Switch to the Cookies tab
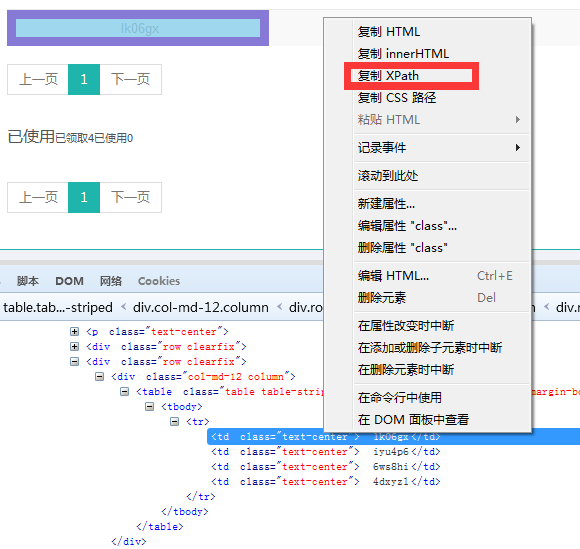Image resolution: width=580 pixels, height=549 pixels. pos(159,281)
